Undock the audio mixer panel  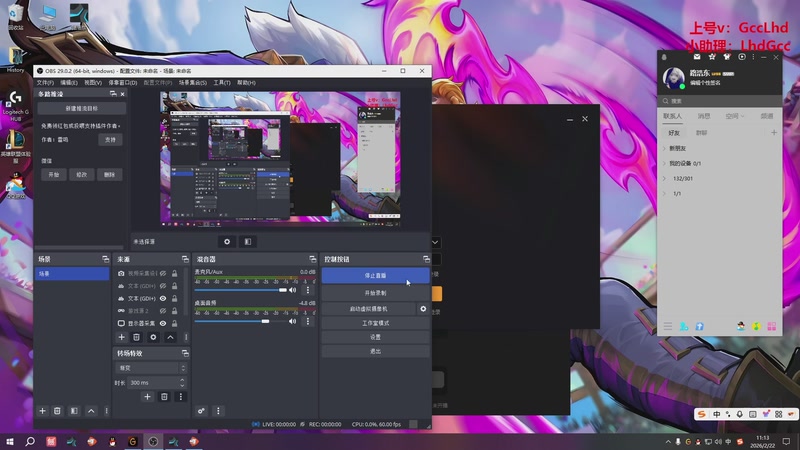click(x=313, y=259)
